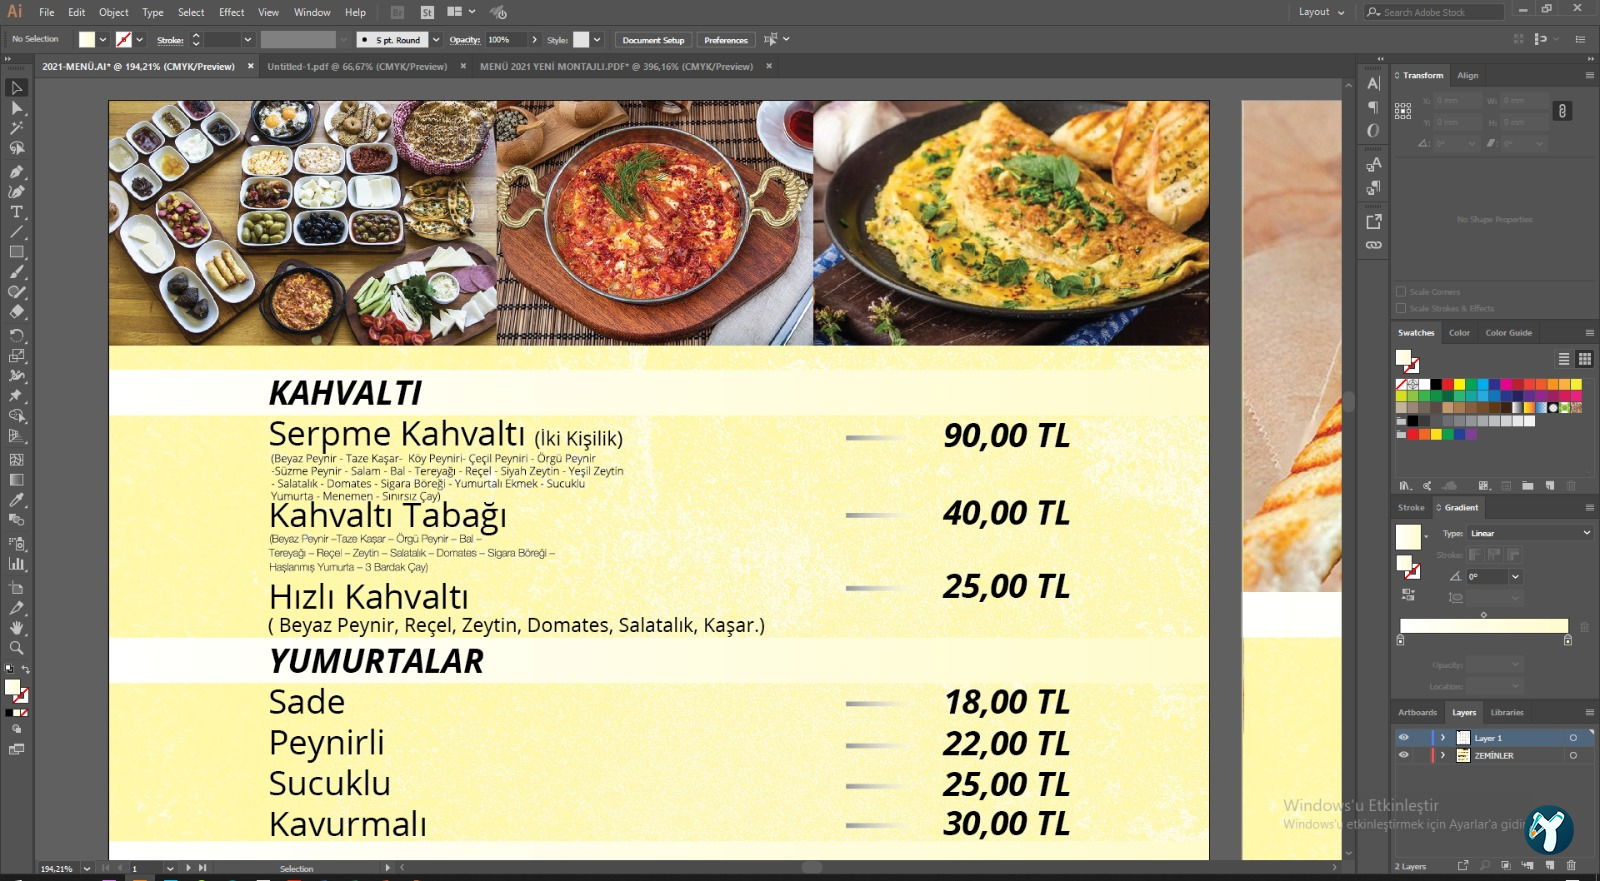Switch to Color Guide tab
Image resolution: width=1600 pixels, height=881 pixels.
(1508, 333)
